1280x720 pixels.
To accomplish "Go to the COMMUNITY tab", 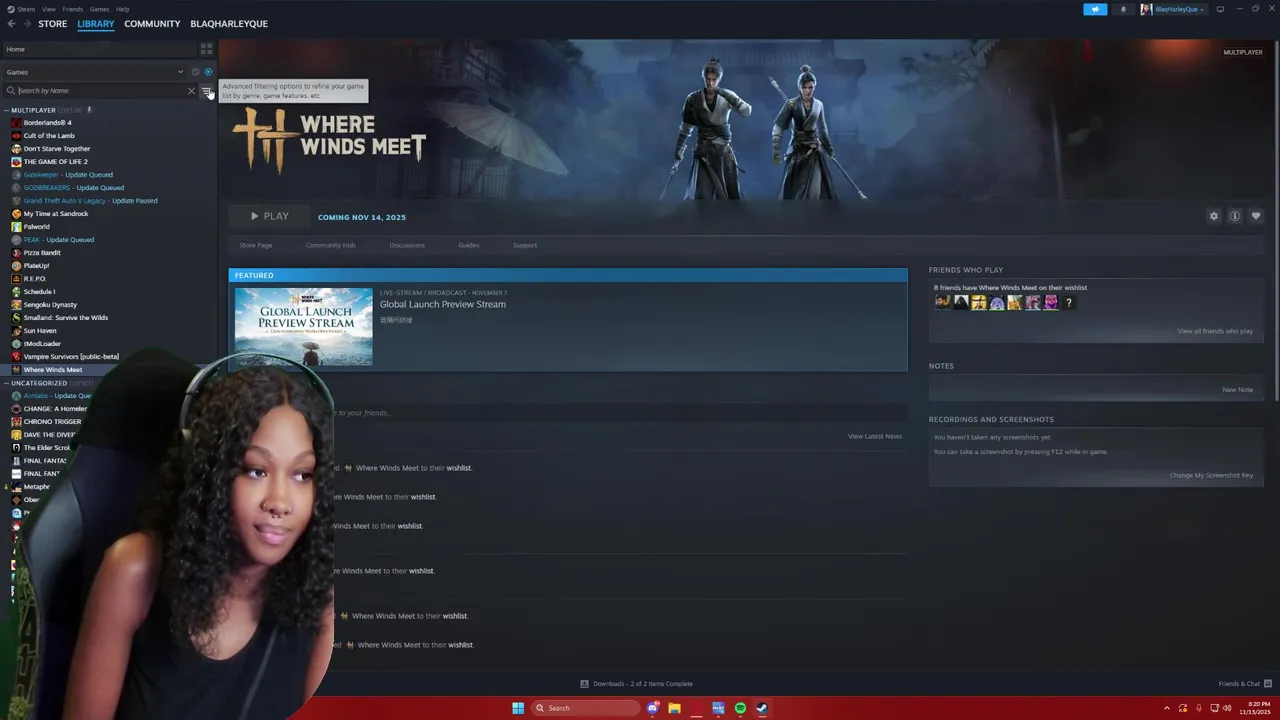I will [152, 24].
